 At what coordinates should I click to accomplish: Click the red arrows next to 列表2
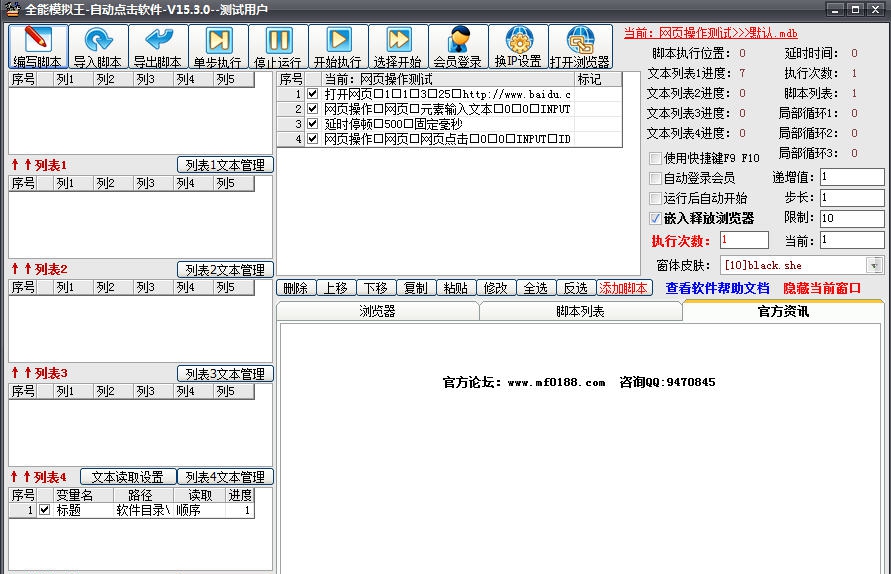[21, 269]
